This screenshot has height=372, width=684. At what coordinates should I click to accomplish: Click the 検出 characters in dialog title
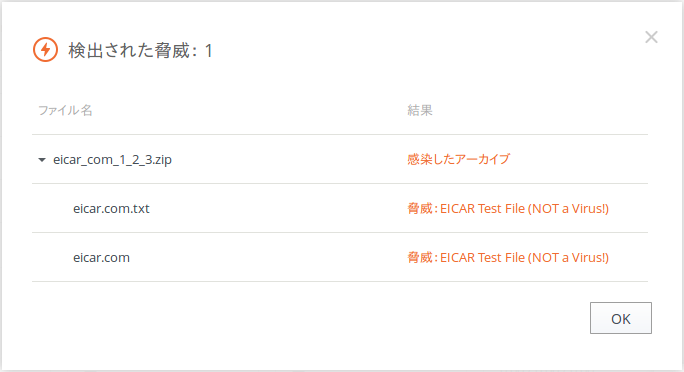[85, 51]
